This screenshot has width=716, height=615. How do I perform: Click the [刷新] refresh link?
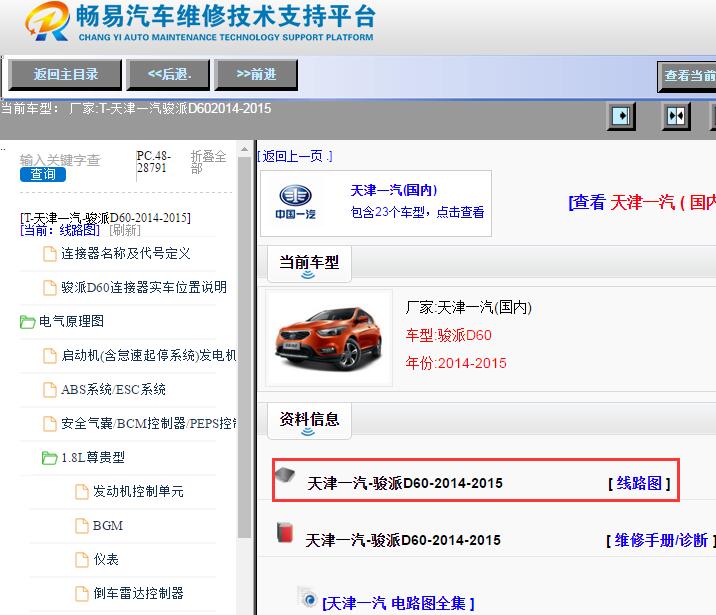[125, 230]
